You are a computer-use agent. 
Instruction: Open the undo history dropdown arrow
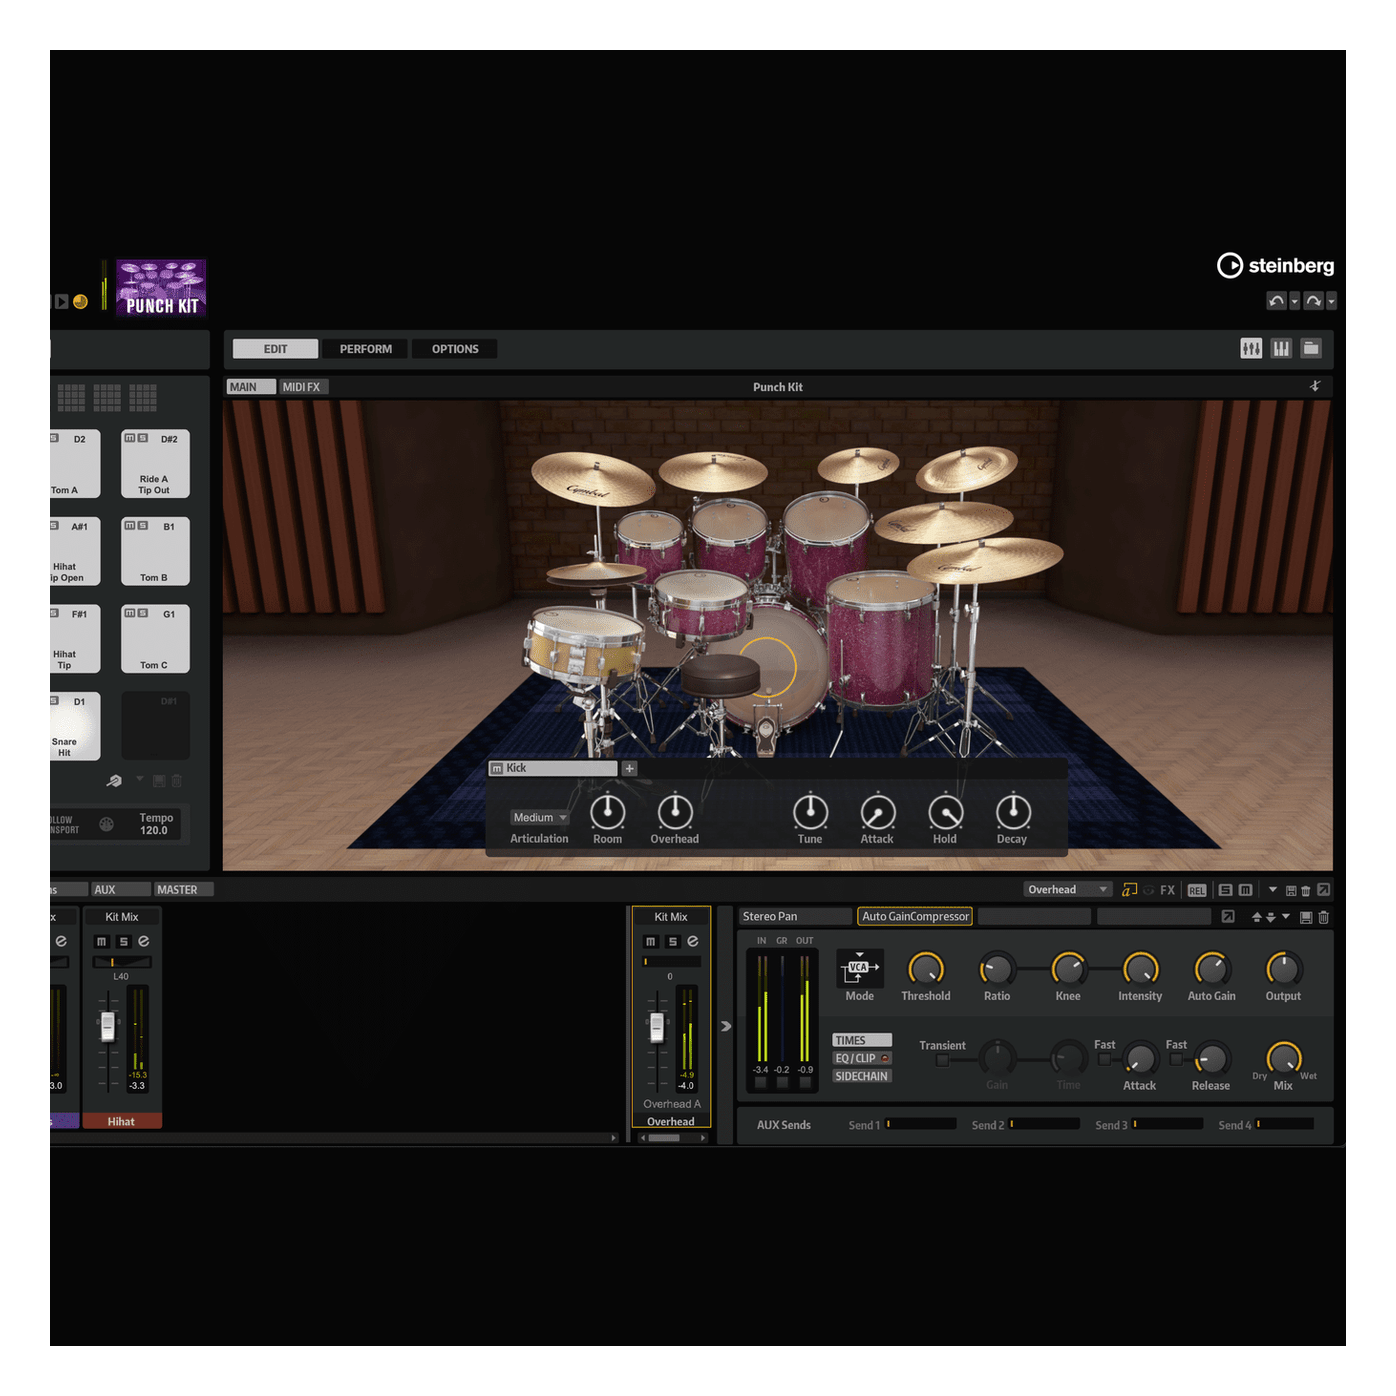pos(1294,300)
